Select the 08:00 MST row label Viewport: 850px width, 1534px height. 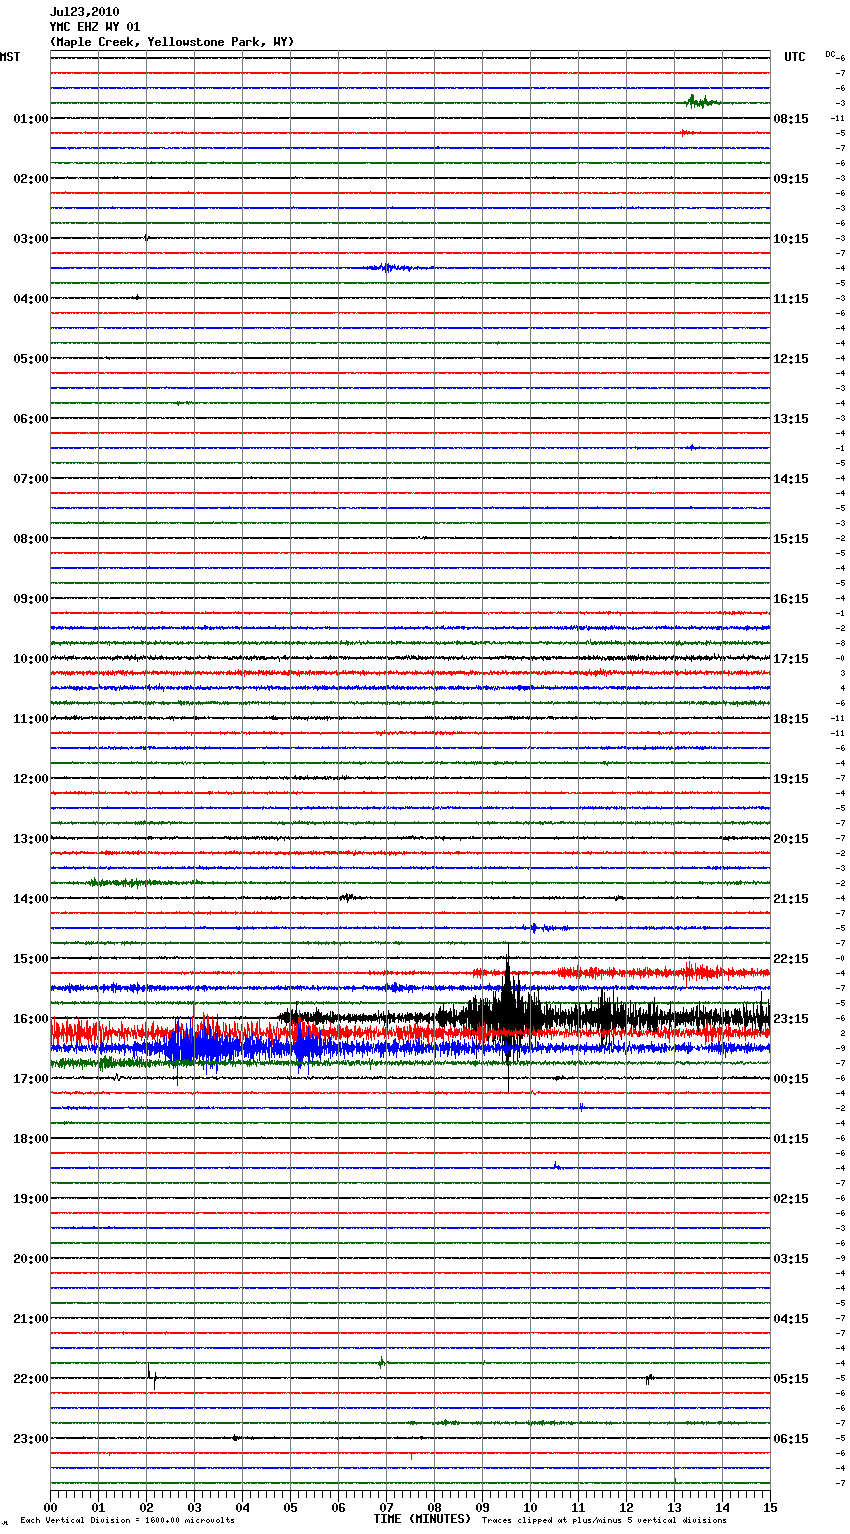tap(31, 539)
